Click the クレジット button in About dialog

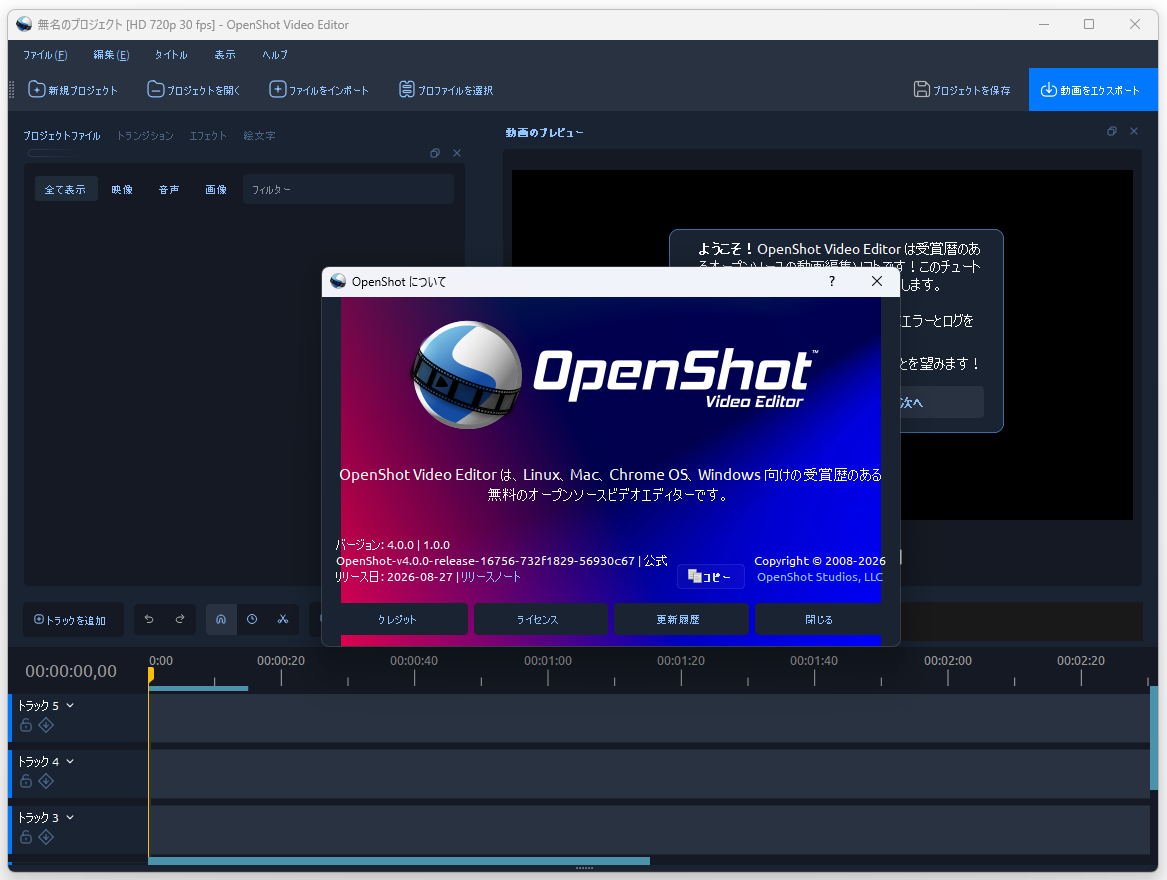397,619
